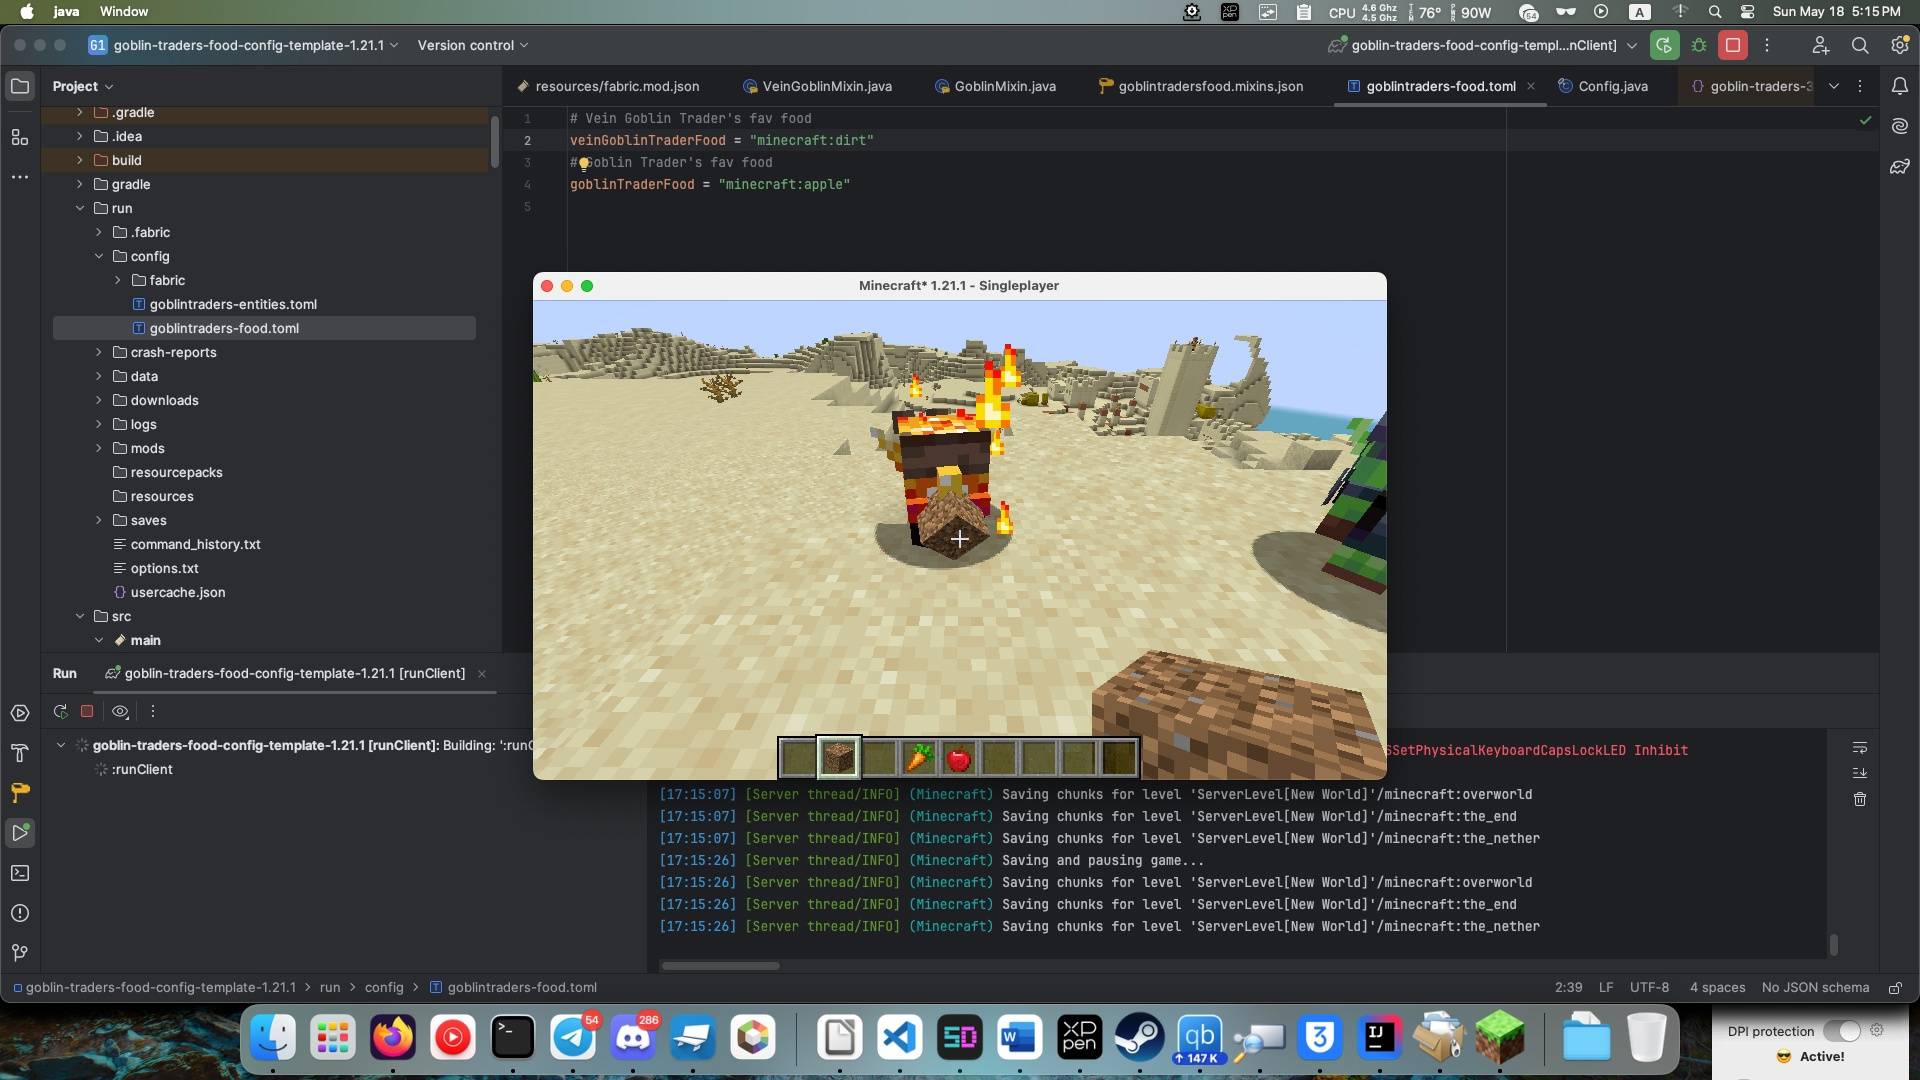Click the red Stop run button
Viewport: 1920px width, 1080px height.
click(x=1733, y=46)
